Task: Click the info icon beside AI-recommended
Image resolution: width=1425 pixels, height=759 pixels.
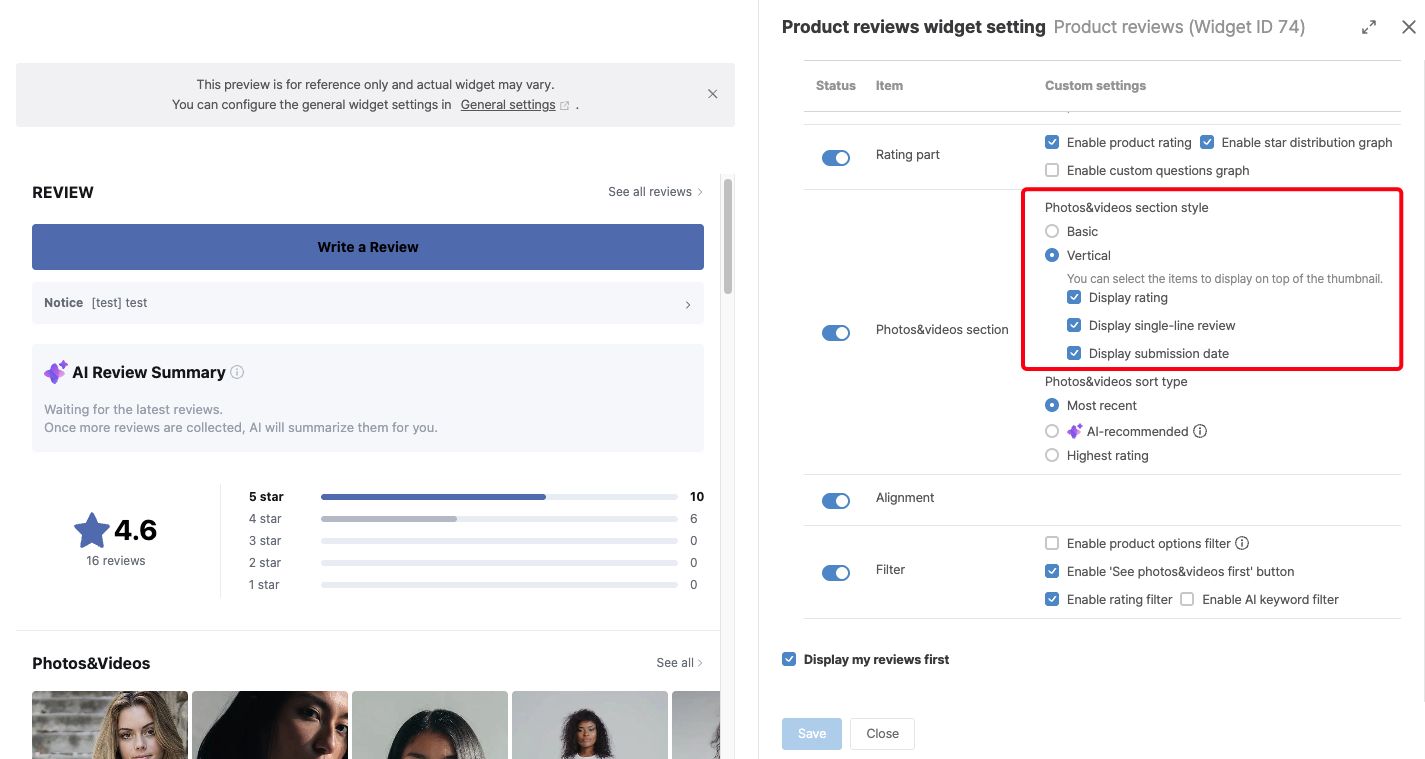Action: point(1200,431)
